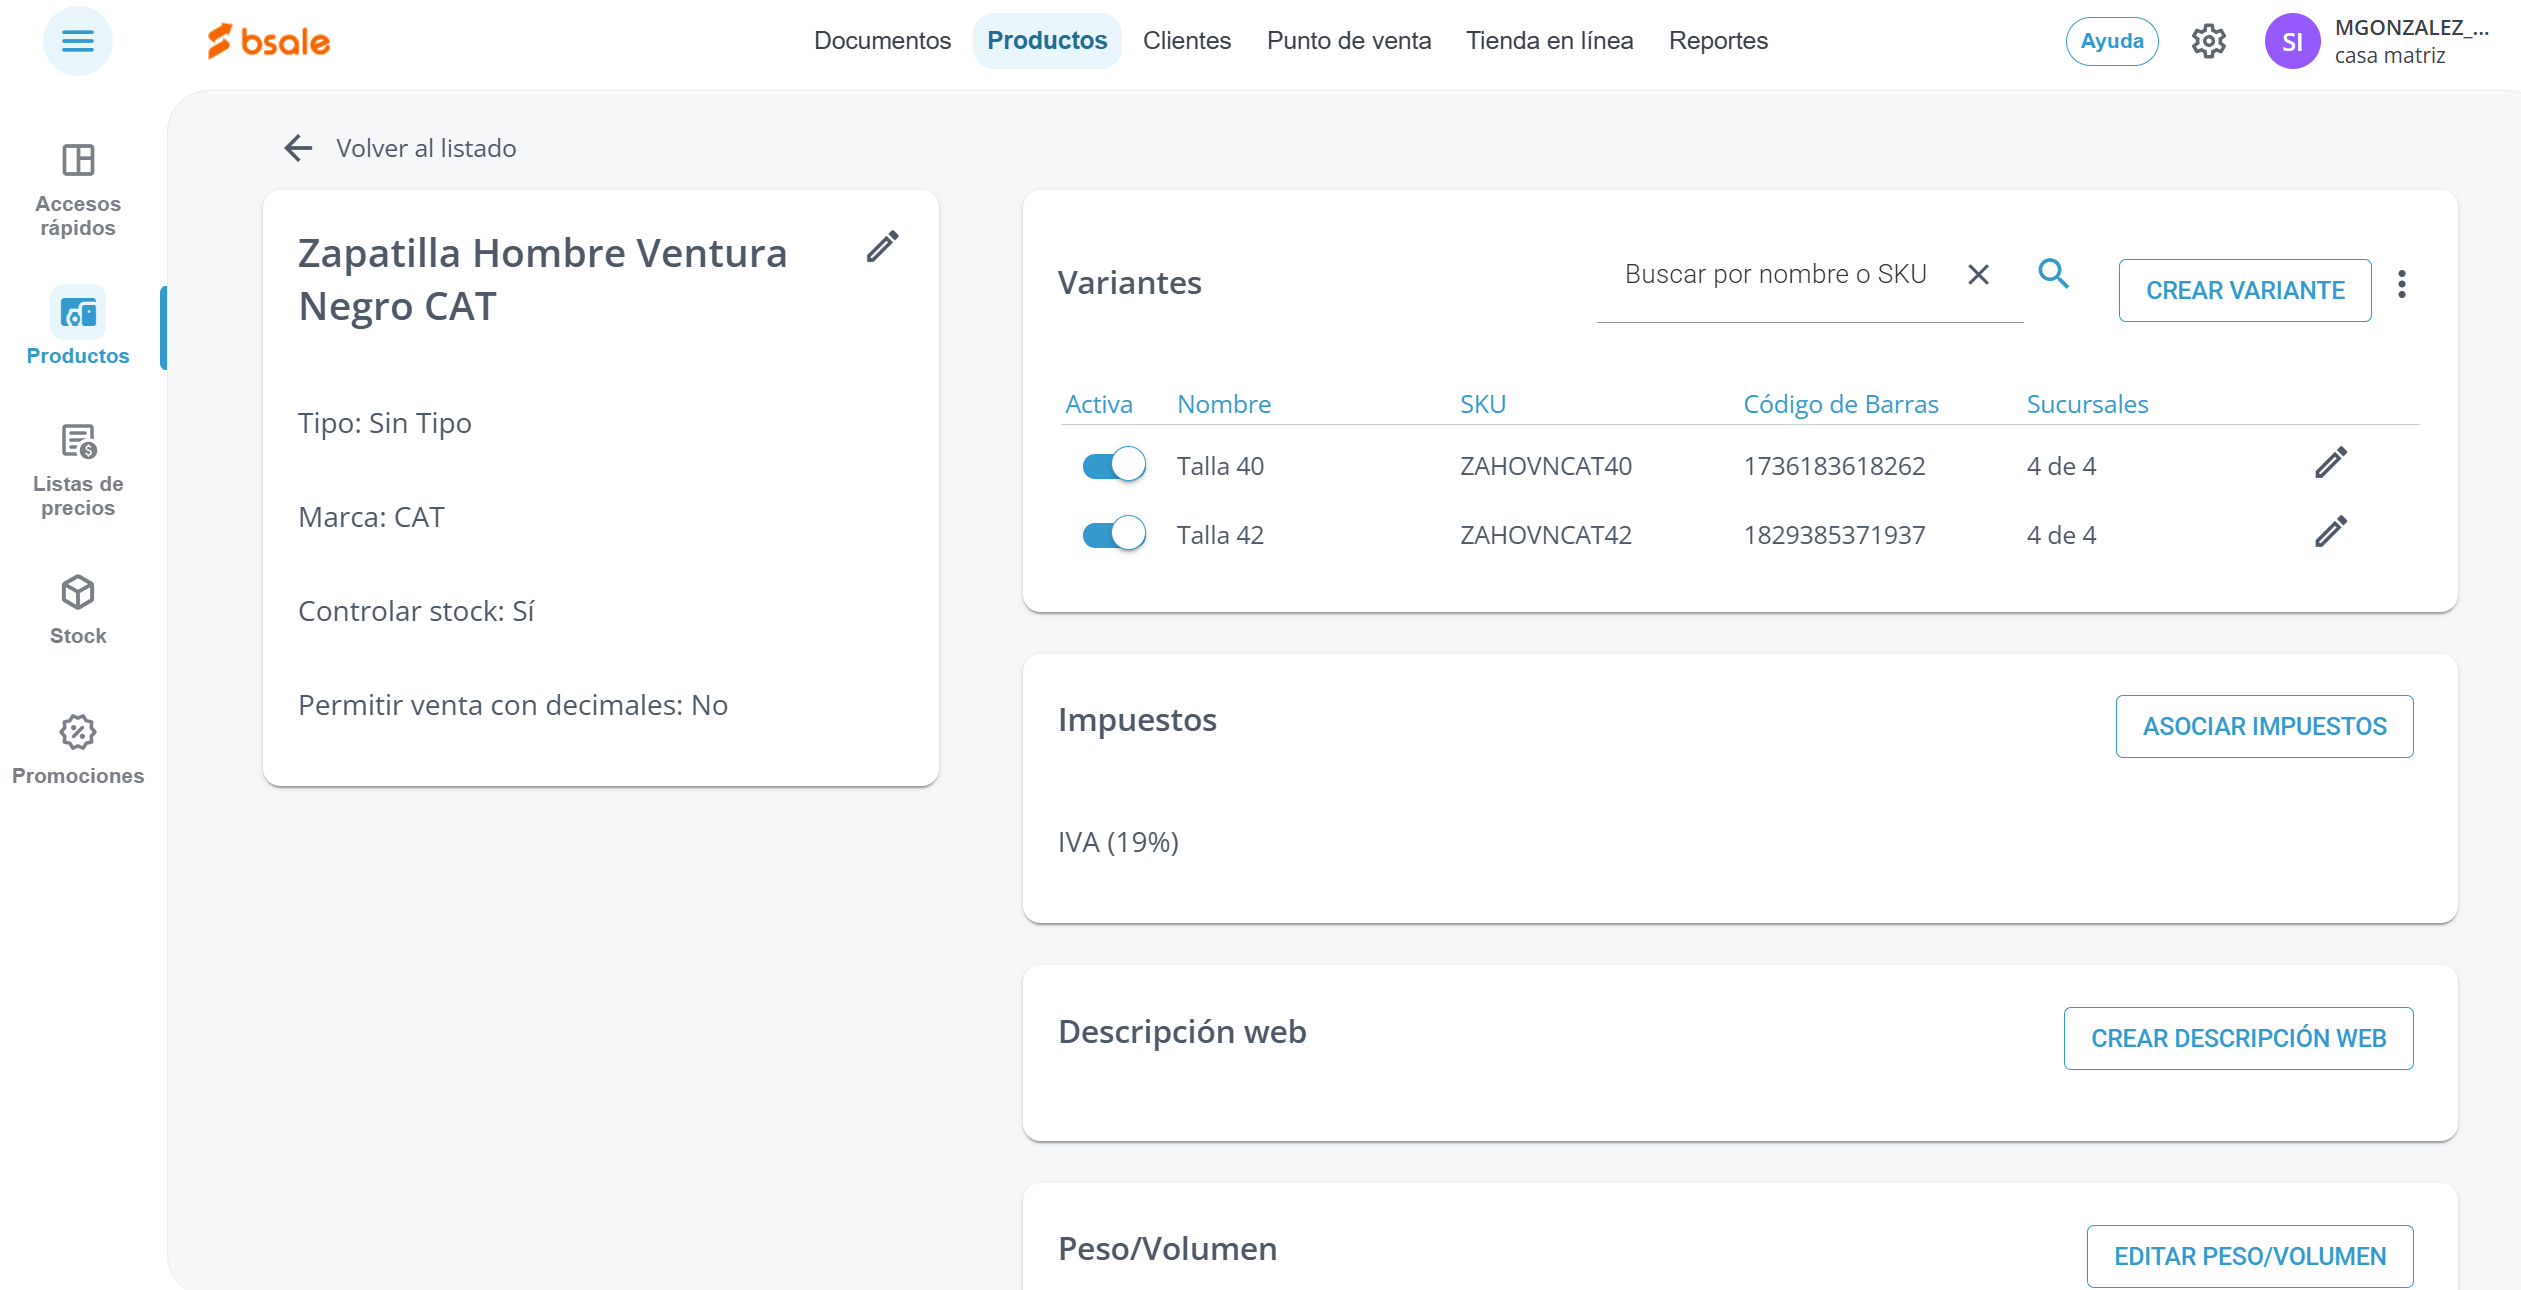
Task: Click the CREAR VARIANTE button
Action: pos(2244,290)
